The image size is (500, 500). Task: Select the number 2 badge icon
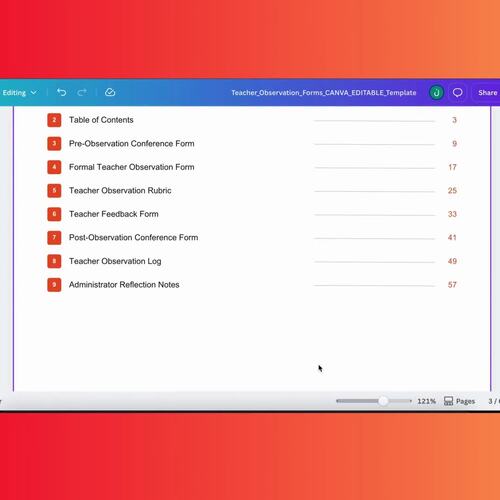[54, 120]
